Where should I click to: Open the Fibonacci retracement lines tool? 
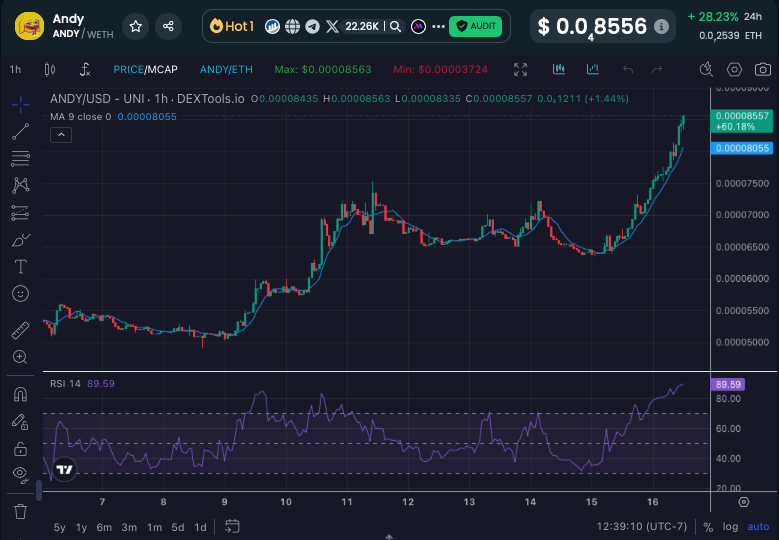coord(20,158)
